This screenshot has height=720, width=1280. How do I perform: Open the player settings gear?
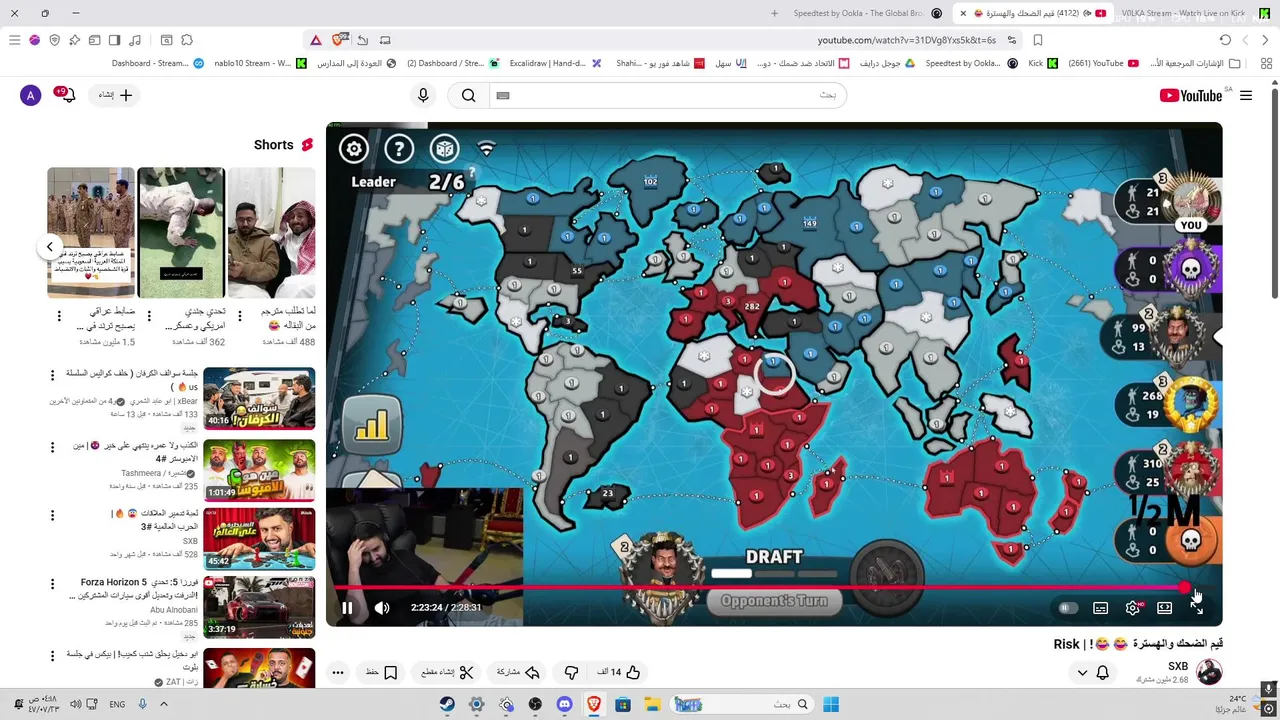tap(1132, 608)
